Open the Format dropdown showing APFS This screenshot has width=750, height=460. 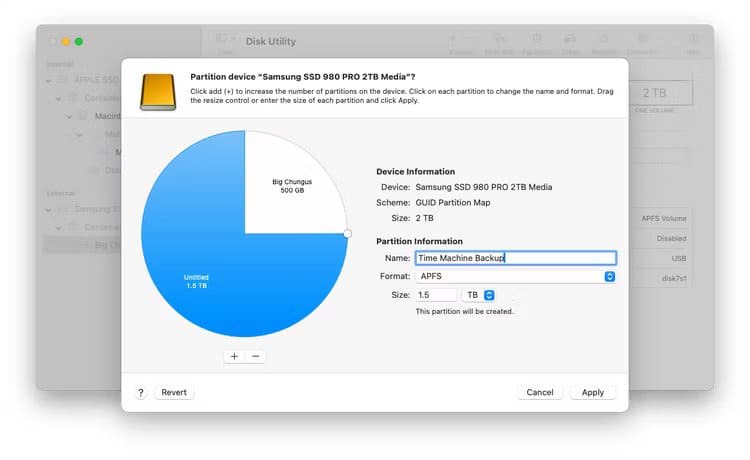tap(516, 276)
